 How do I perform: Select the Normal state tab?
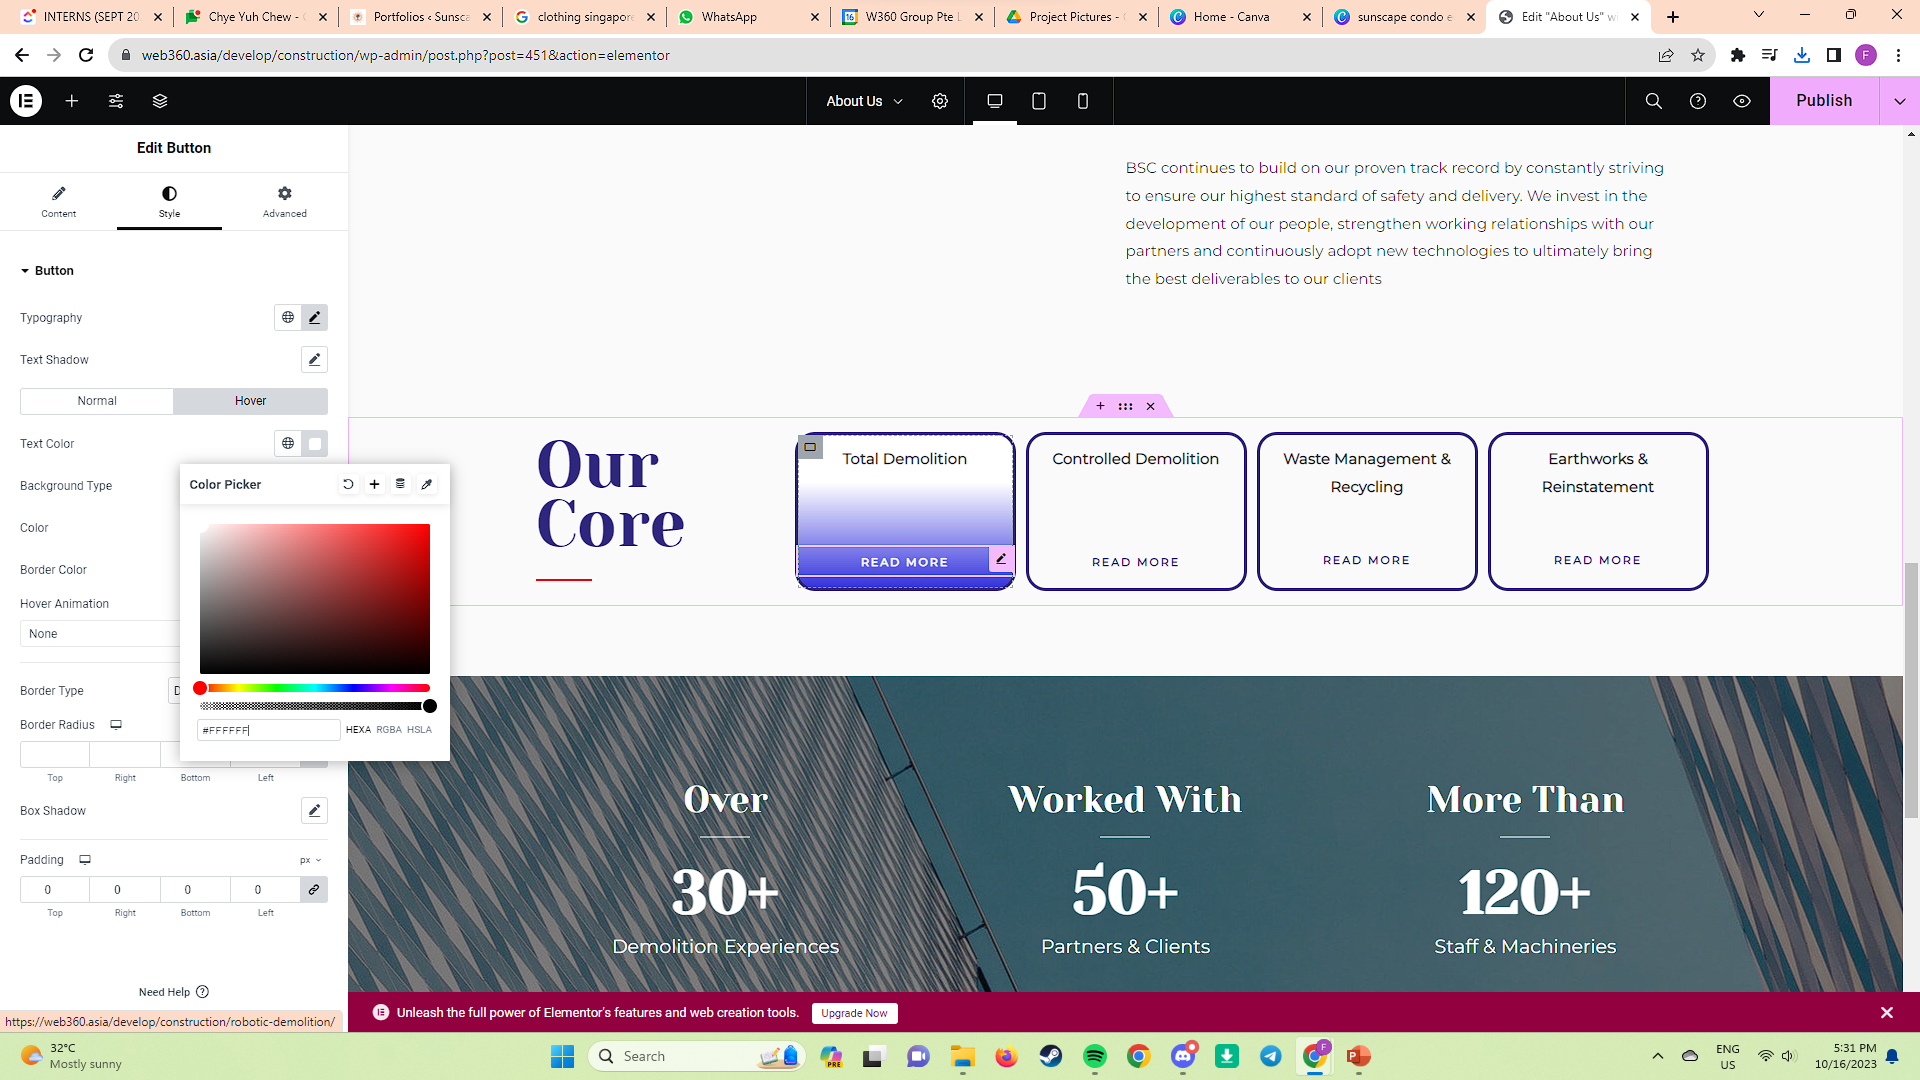(97, 401)
